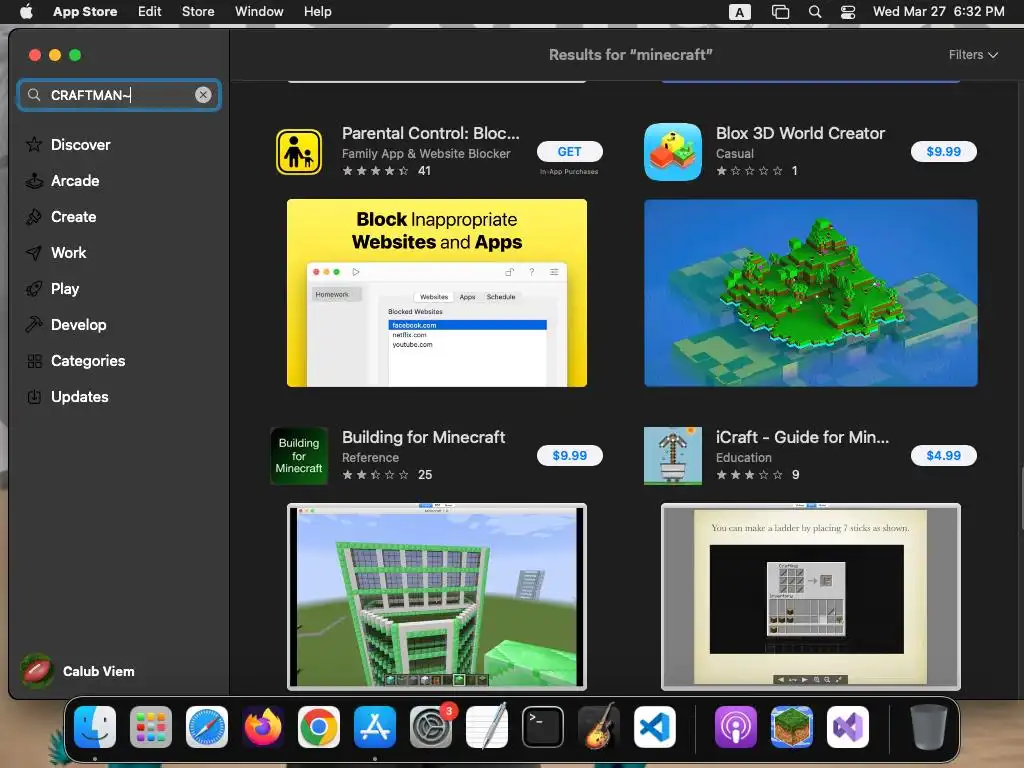
Task: Launch Minecraft from the Dock
Action: [x=792, y=727]
